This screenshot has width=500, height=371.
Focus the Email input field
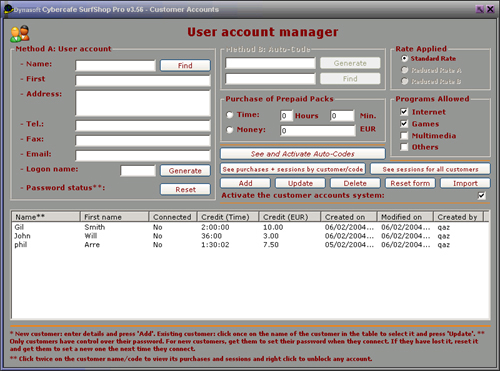[143, 156]
